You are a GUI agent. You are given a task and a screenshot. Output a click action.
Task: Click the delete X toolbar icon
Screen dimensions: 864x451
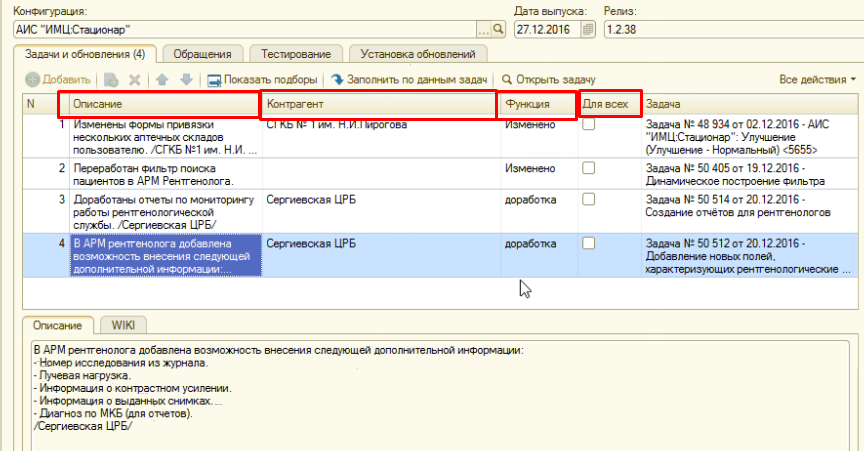pos(134,80)
